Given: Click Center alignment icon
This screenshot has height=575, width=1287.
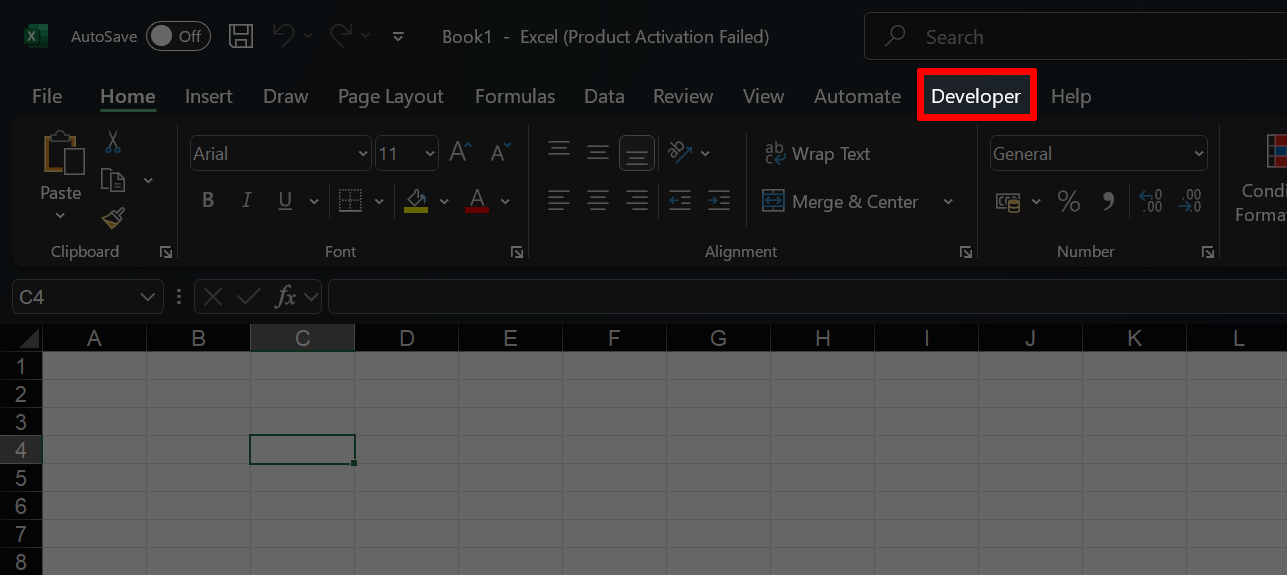Looking at the screenshot, I should coord(598,201).
